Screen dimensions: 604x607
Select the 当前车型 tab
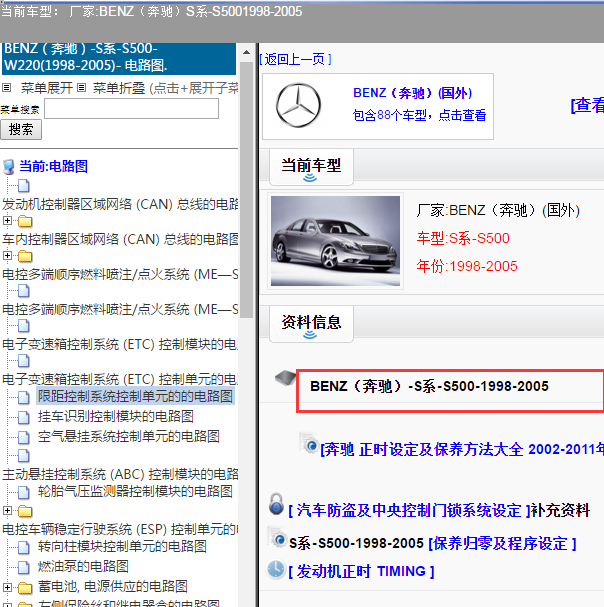[x=311, y=168]
